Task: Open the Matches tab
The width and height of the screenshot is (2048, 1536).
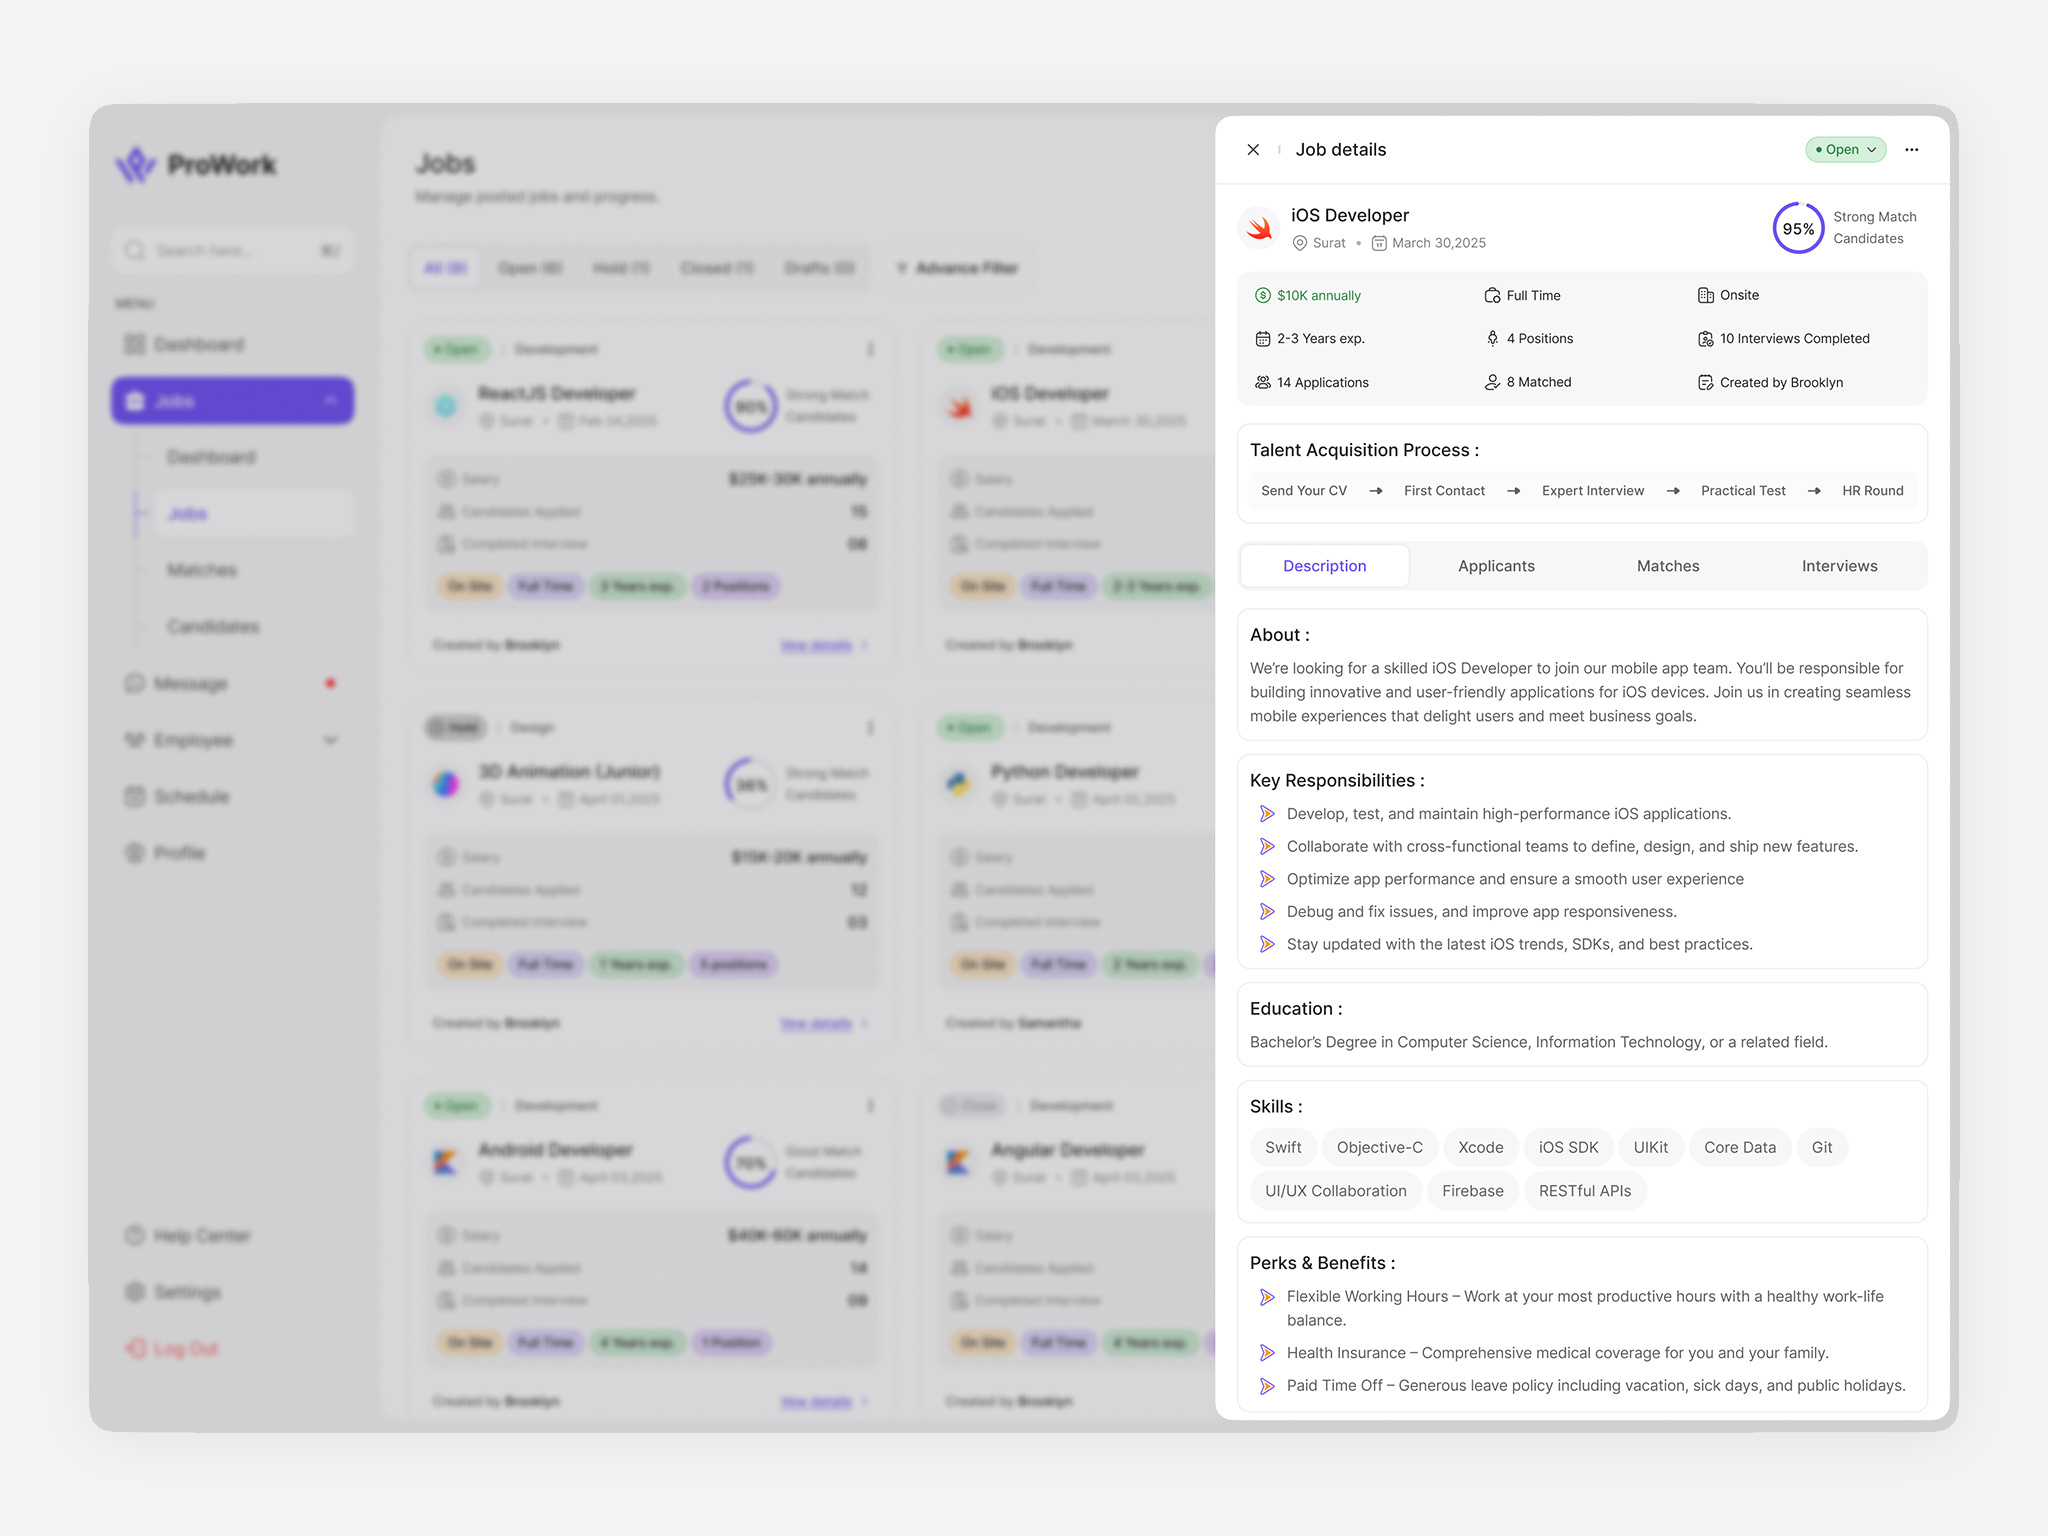Action: (1668, 566)
